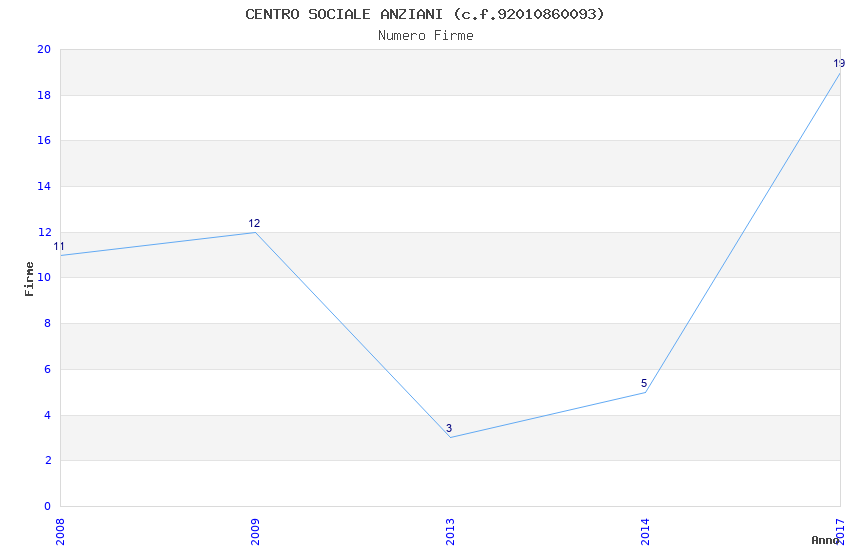Select the data label 19 for 2017

(x=839, y=63)
